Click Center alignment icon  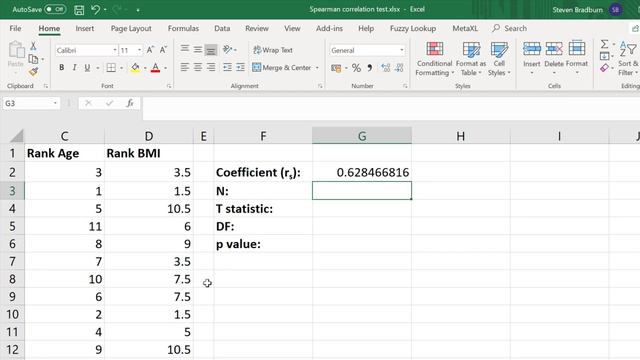pos(198,67)
